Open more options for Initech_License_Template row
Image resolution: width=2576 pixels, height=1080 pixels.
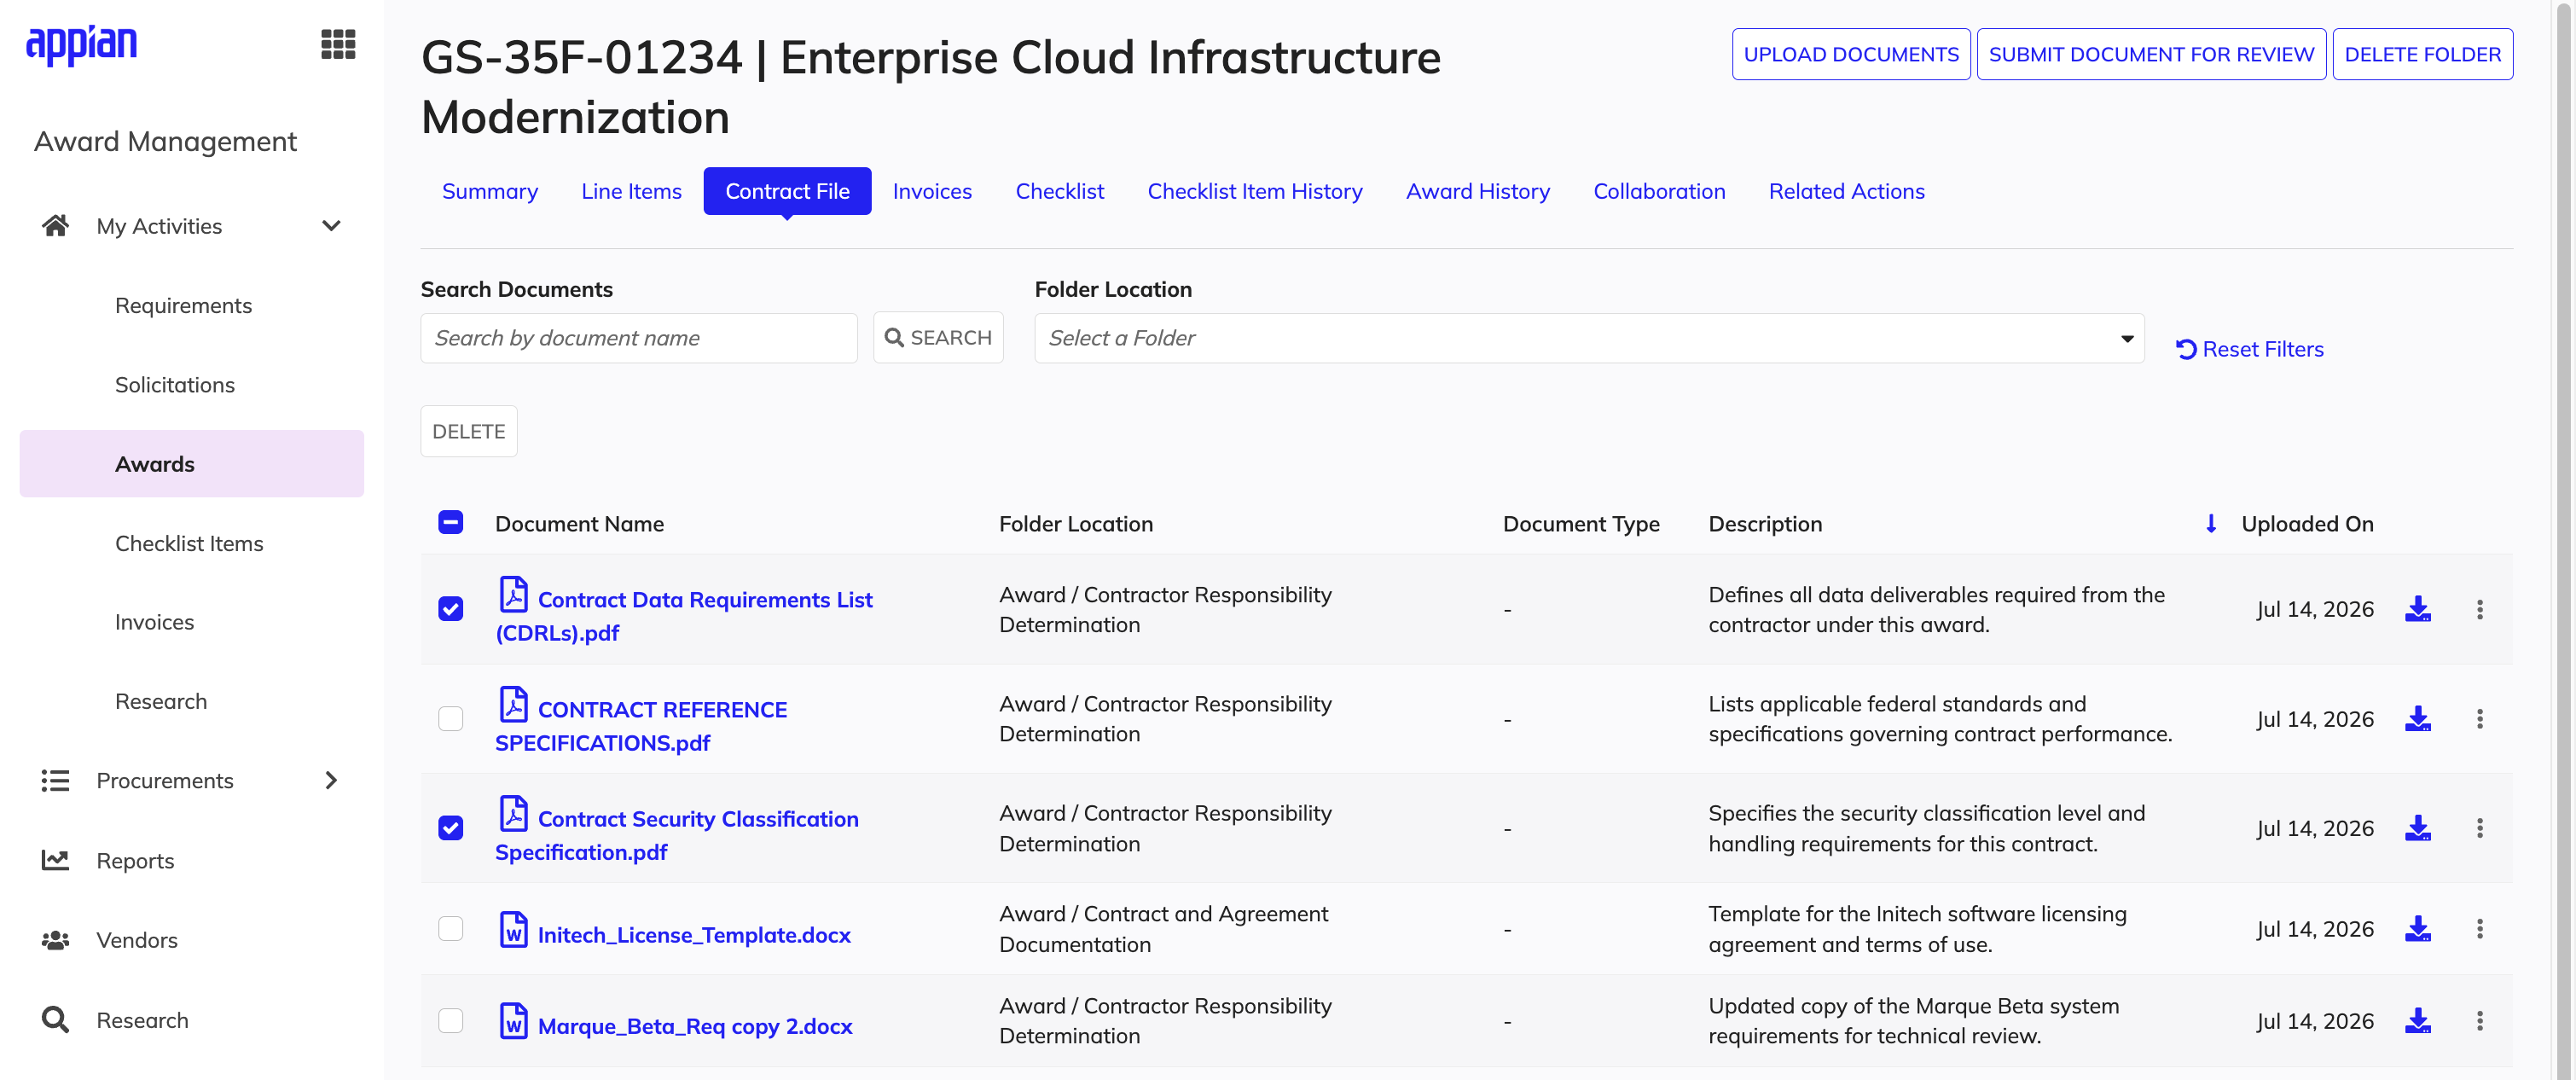[2479, 929]
